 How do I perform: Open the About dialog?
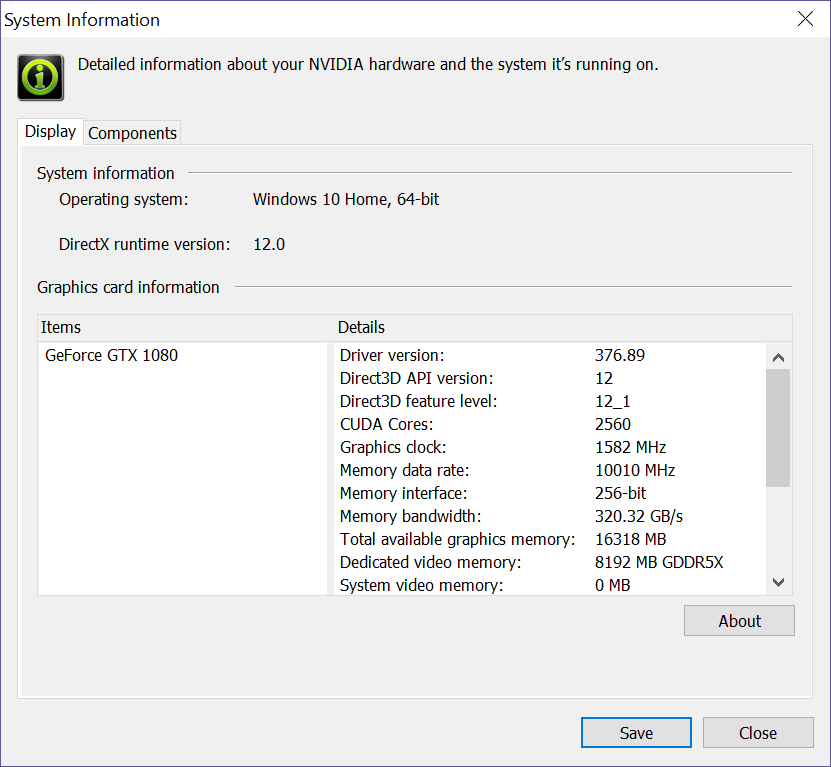point(739,621)
